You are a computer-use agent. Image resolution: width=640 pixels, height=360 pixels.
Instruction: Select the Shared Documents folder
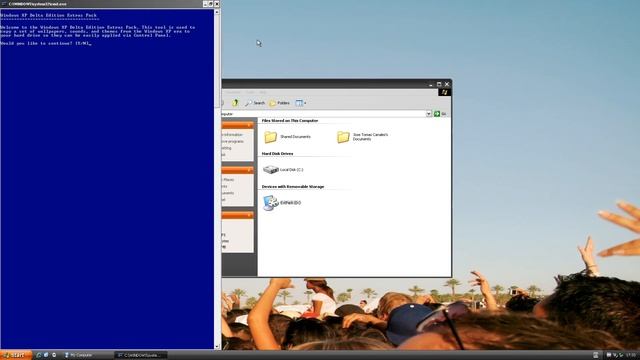pos(287,137)
